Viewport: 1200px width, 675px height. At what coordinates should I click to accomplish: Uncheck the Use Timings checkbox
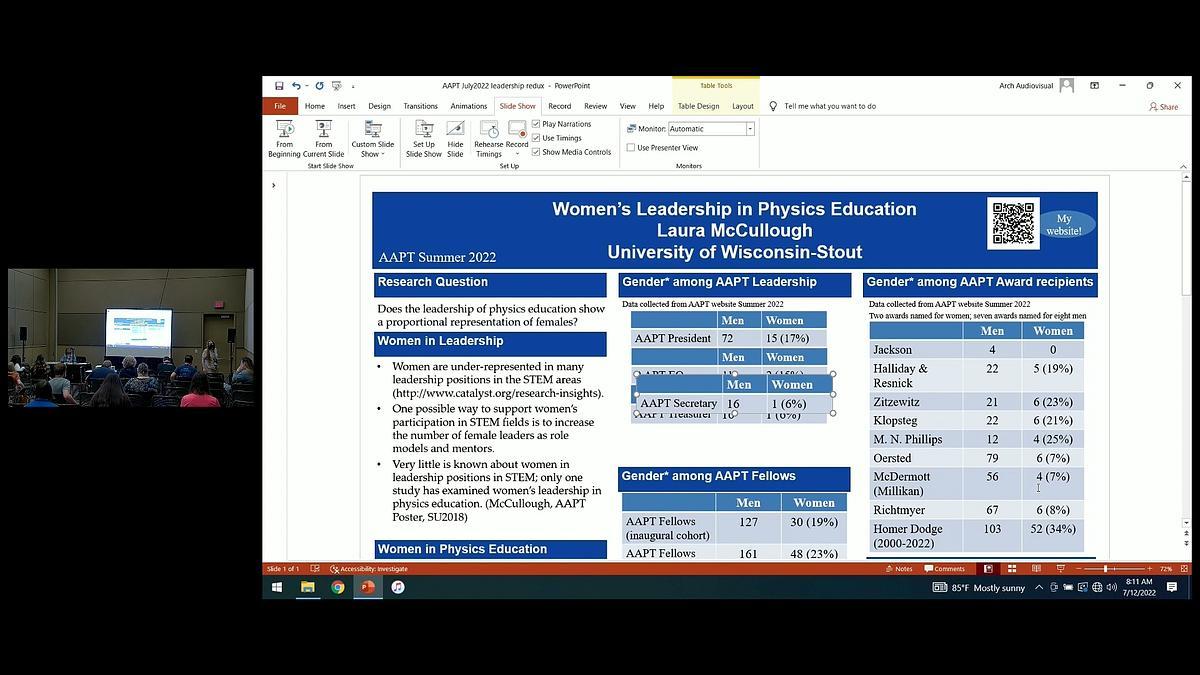536,138
